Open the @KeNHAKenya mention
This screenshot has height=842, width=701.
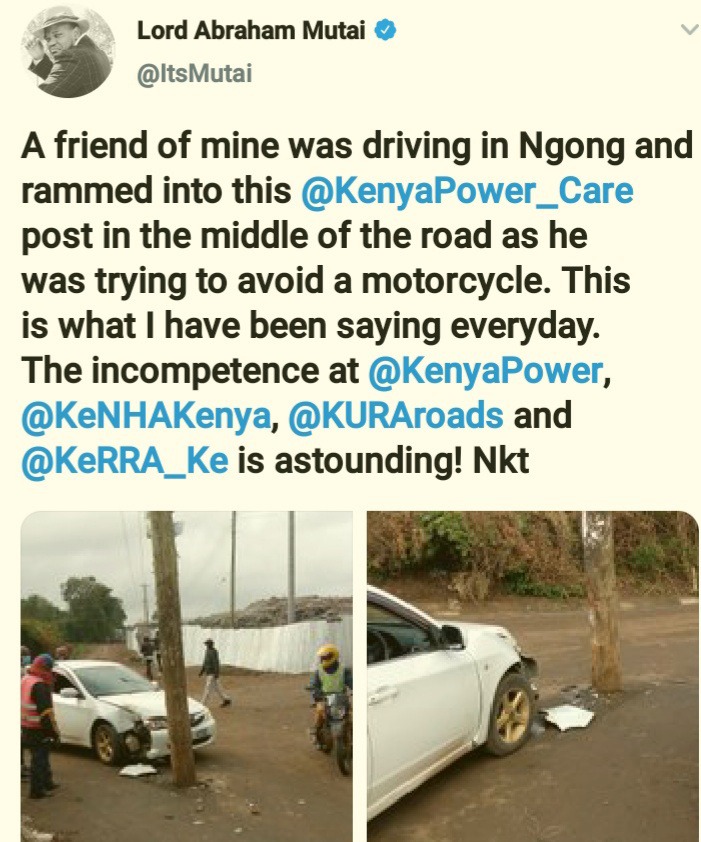pos(146,416)
